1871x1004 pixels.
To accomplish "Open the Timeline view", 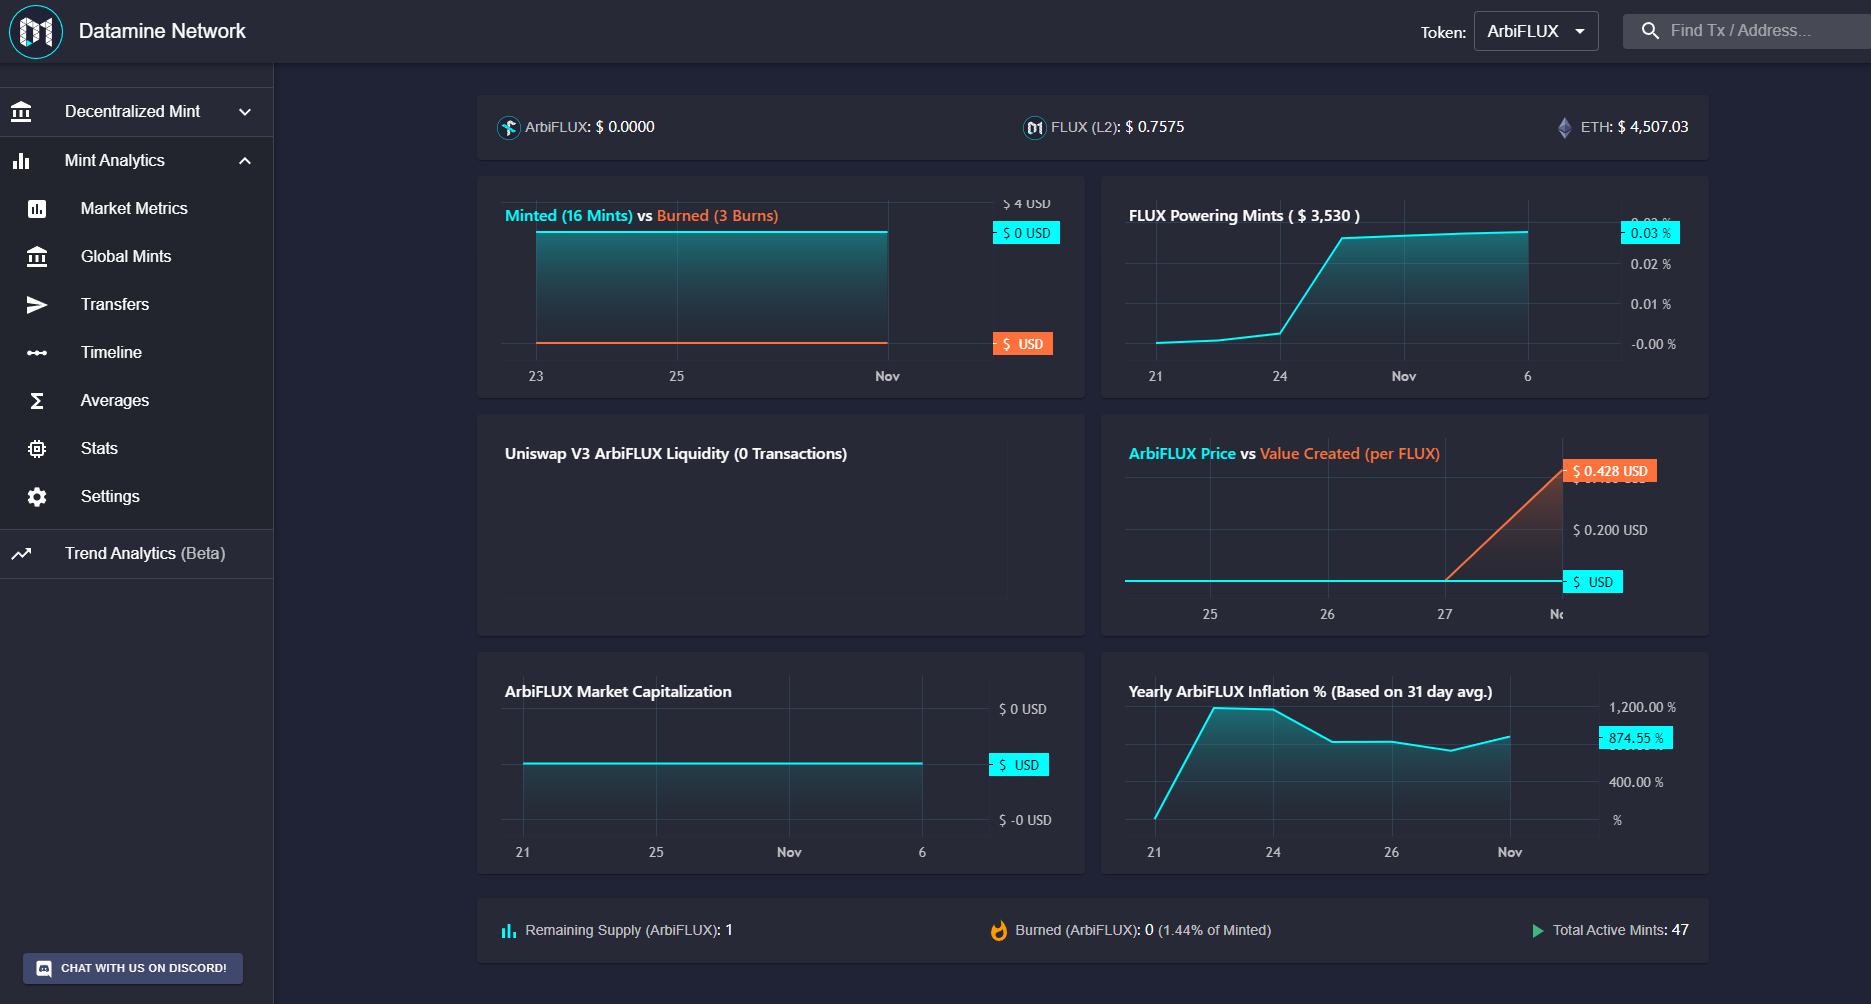I will (136, 353).
